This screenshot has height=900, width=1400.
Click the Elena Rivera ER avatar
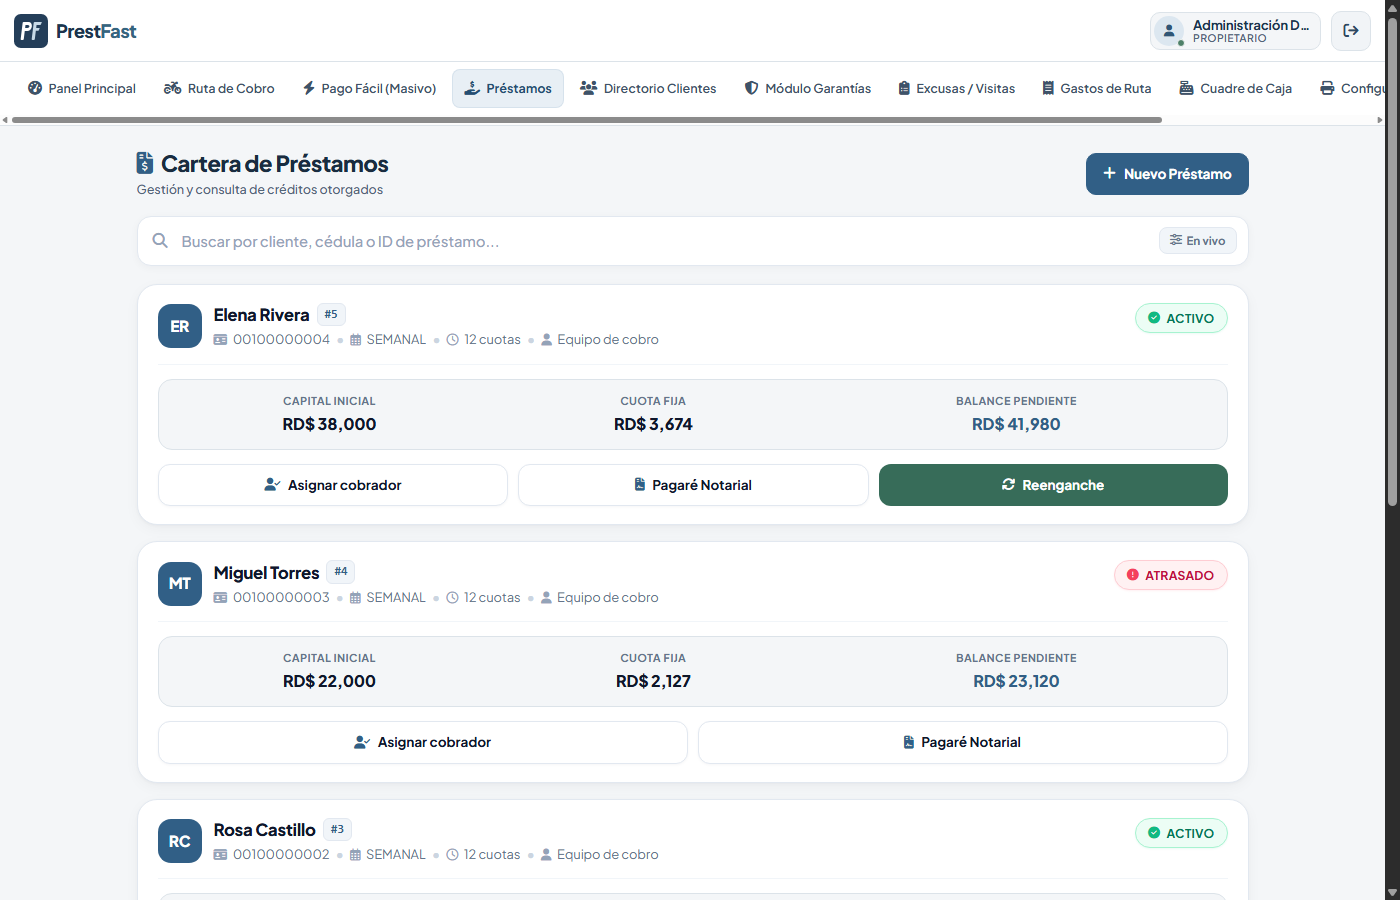(180, 326)
